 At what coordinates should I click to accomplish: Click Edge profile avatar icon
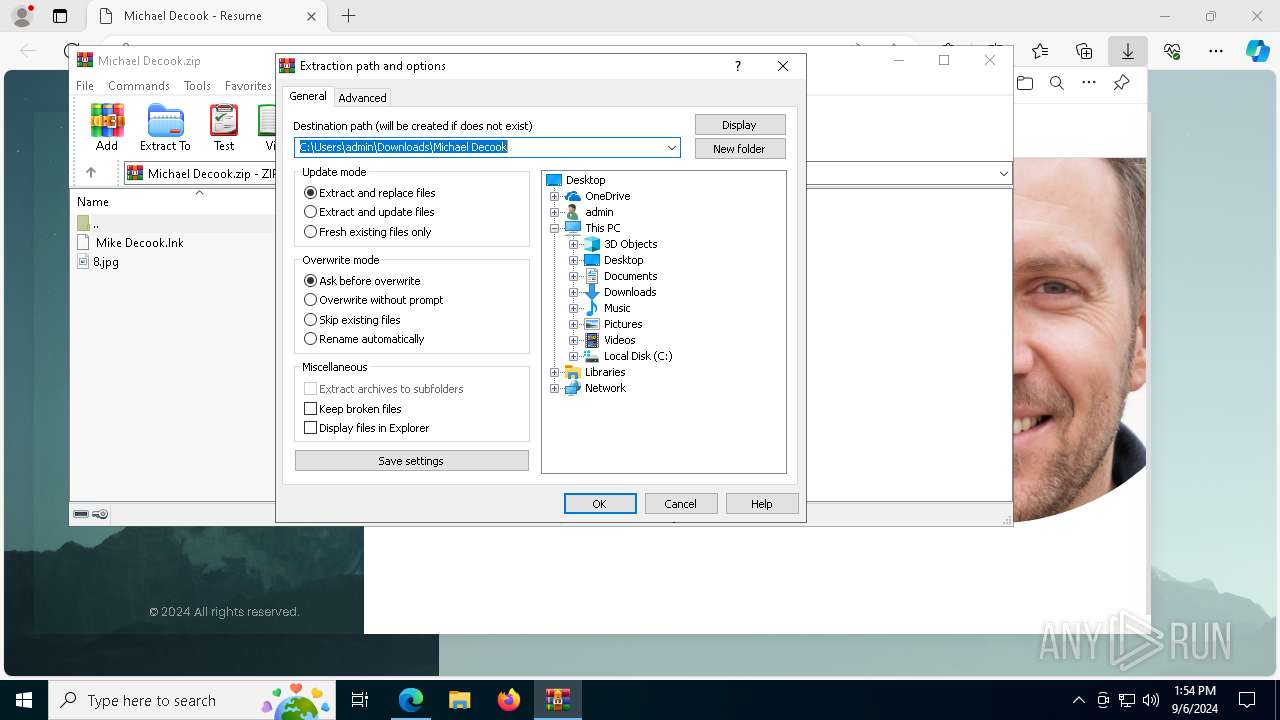tap(21, 16)
